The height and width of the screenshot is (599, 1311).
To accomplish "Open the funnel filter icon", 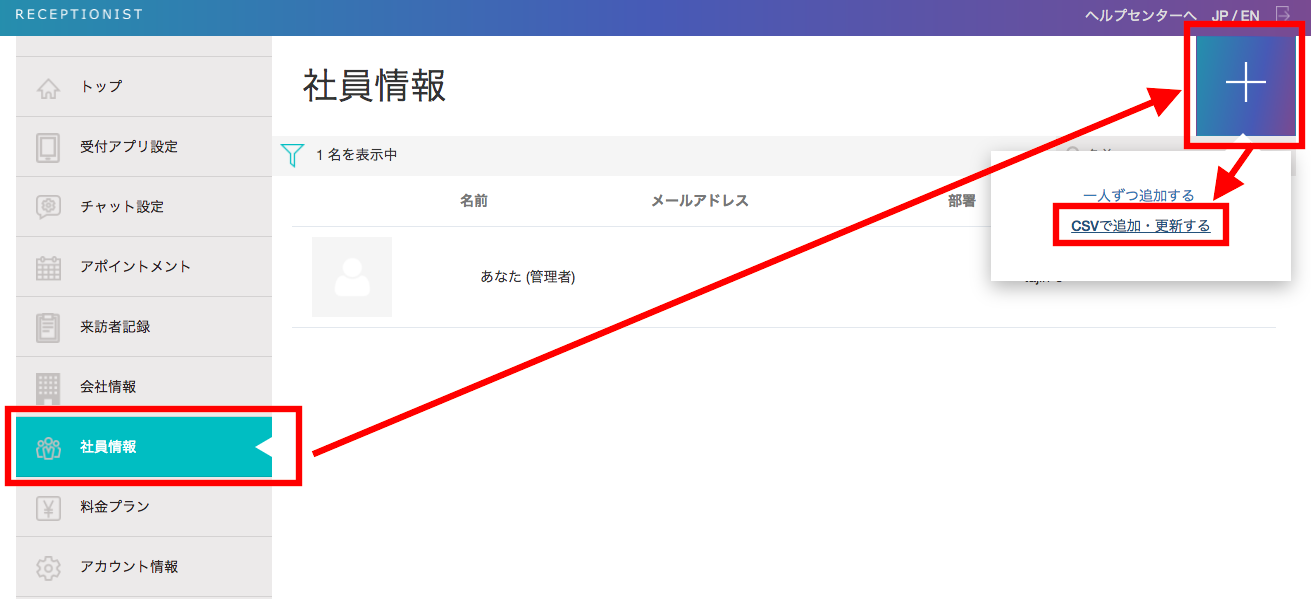I will click(292, 155).
